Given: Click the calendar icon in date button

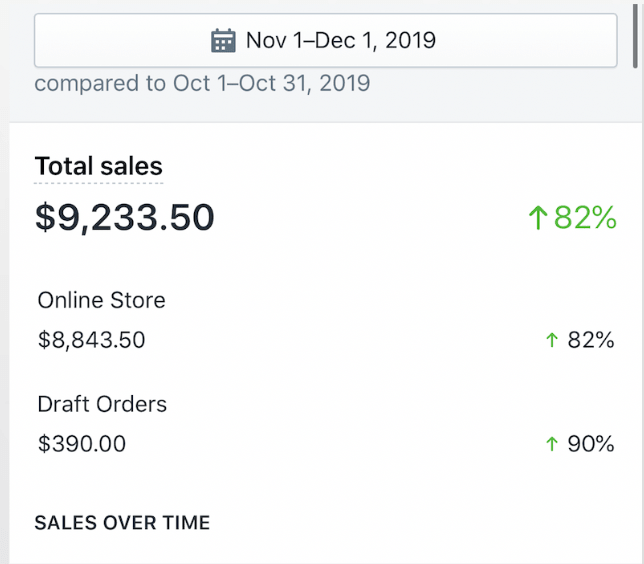Looking at the screenshot, I should [223, 41].
